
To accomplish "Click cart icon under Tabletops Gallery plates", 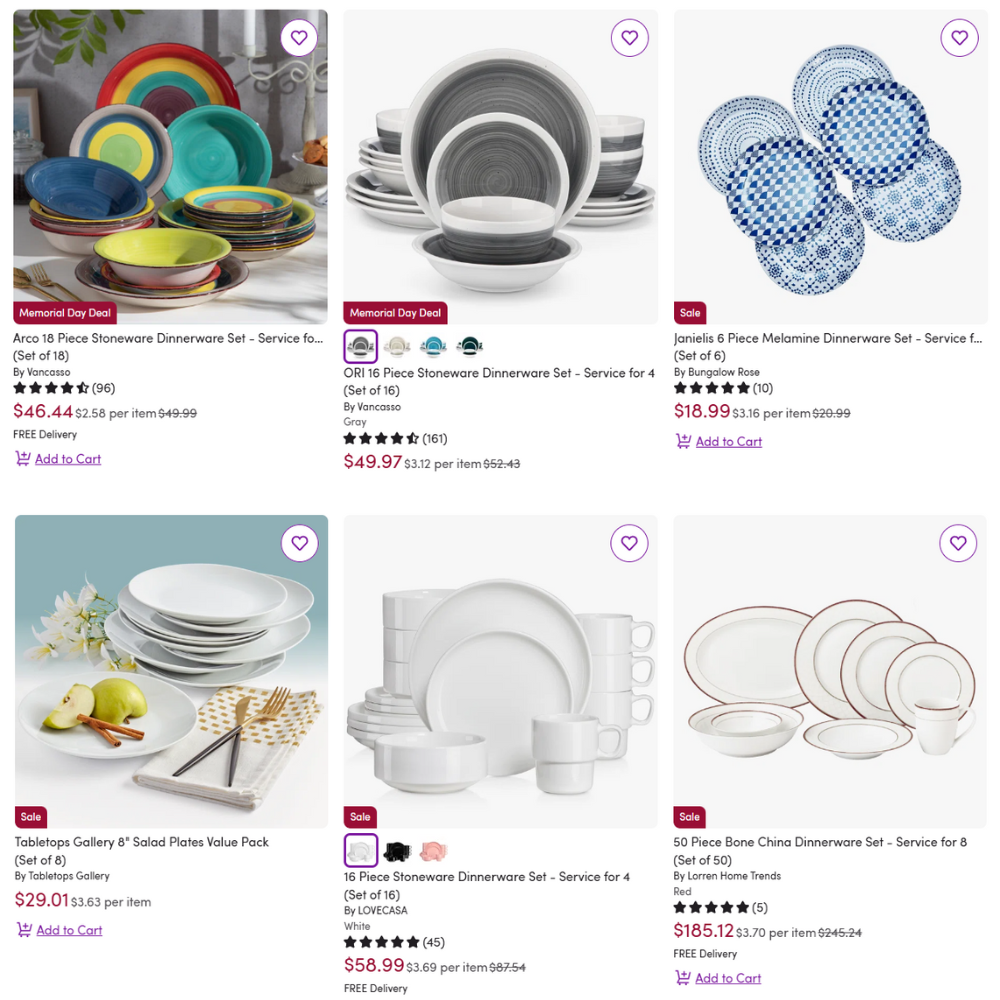I will (x=24, y=929).
